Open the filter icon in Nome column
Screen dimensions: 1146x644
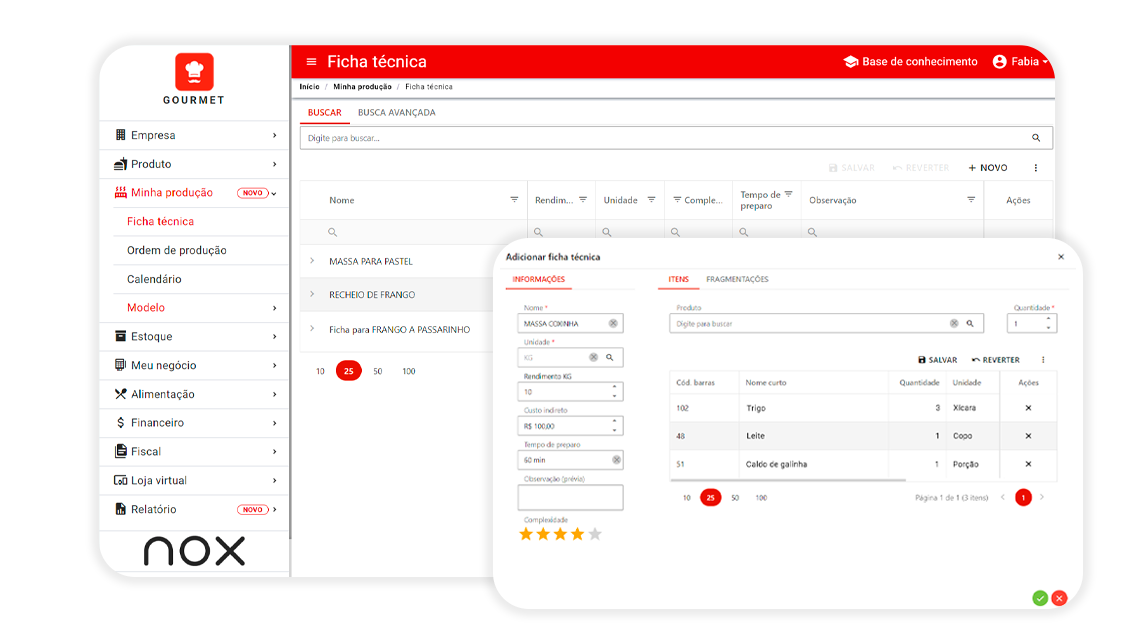[x=514, y=200]
